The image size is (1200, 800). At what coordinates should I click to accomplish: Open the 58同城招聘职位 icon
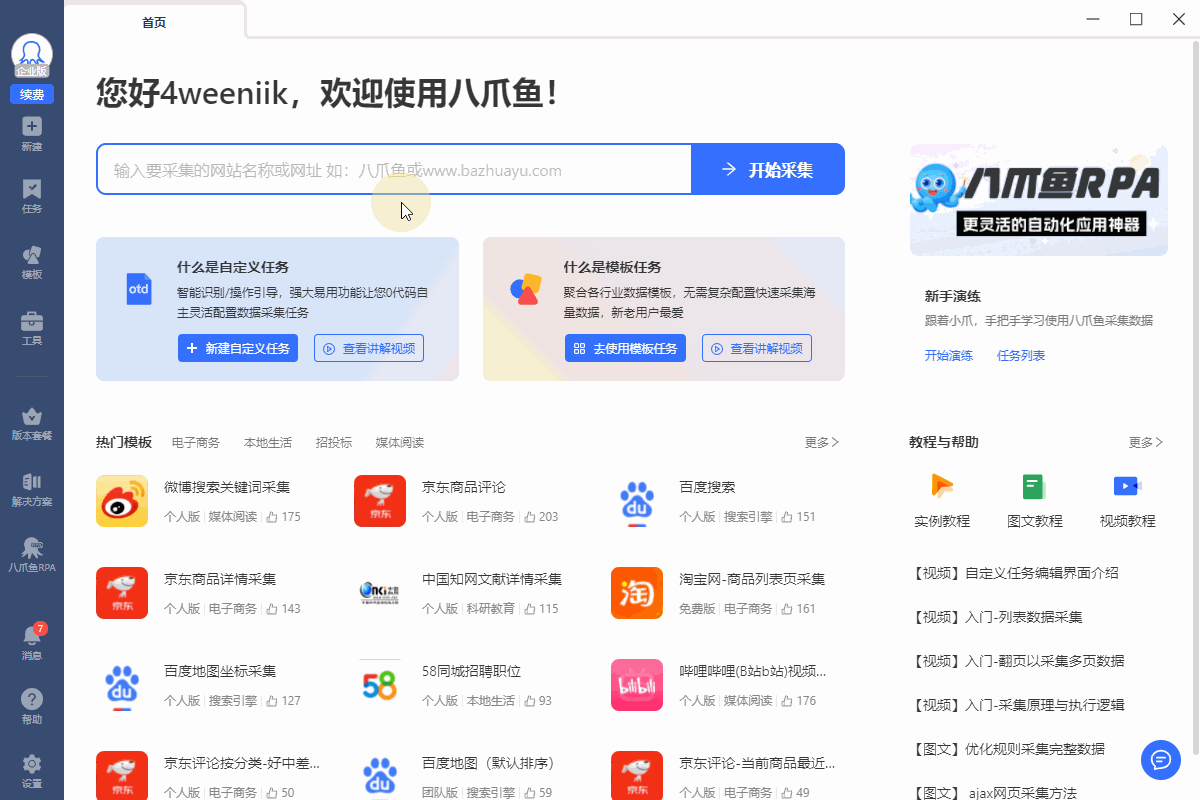coord(380,685)
